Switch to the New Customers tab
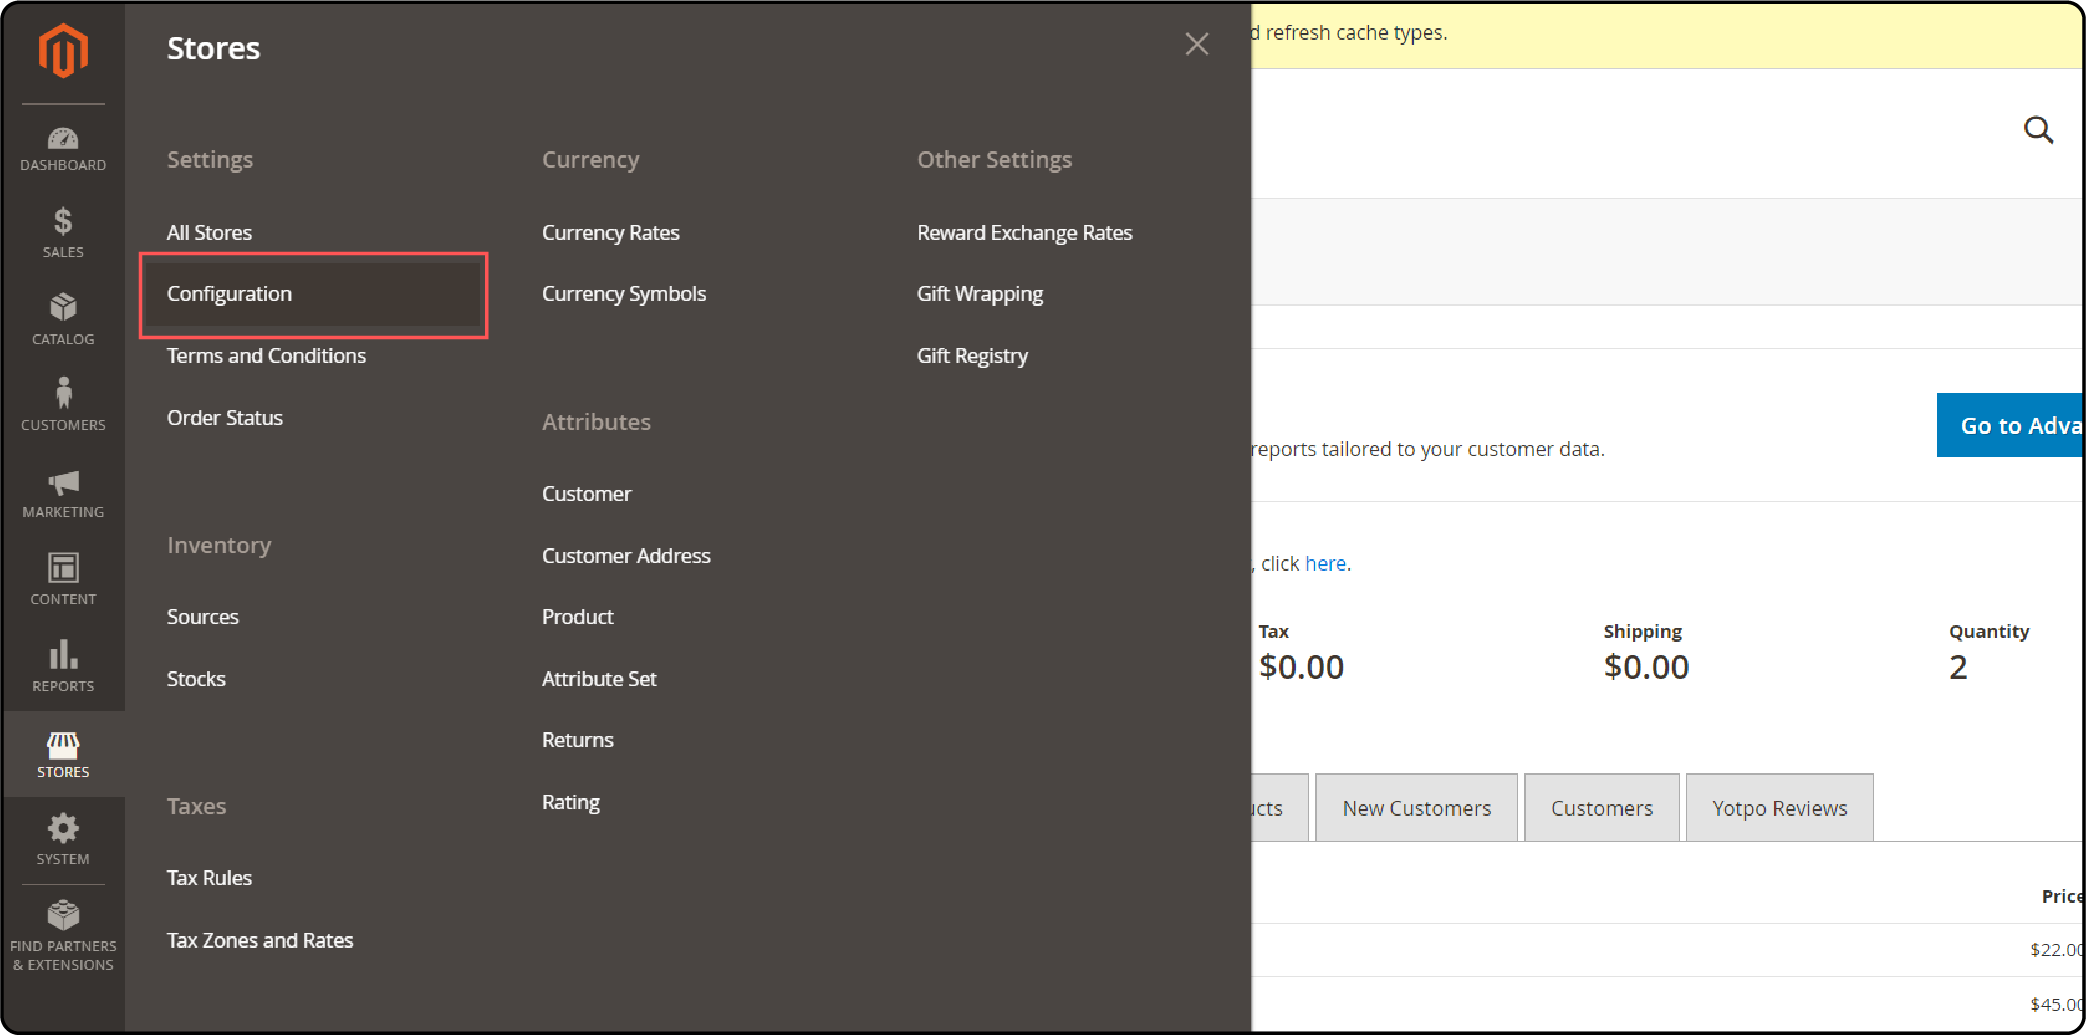Image resolution: width=2086 pixels, height=1036 pixels. [1416, 808]
